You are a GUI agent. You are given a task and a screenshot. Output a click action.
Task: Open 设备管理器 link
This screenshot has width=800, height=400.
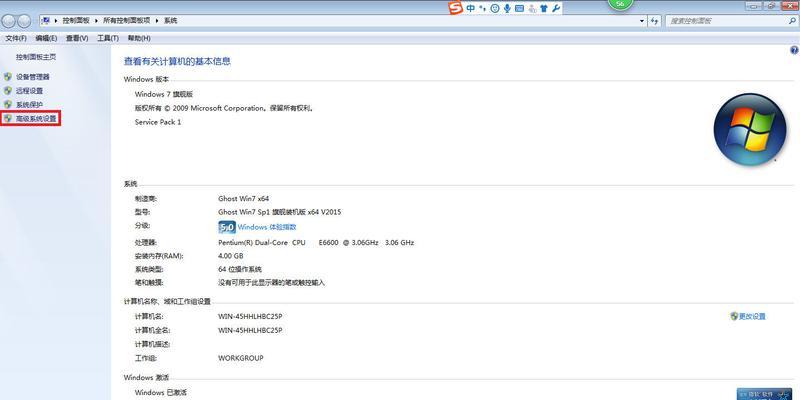(x=33, y=77)
